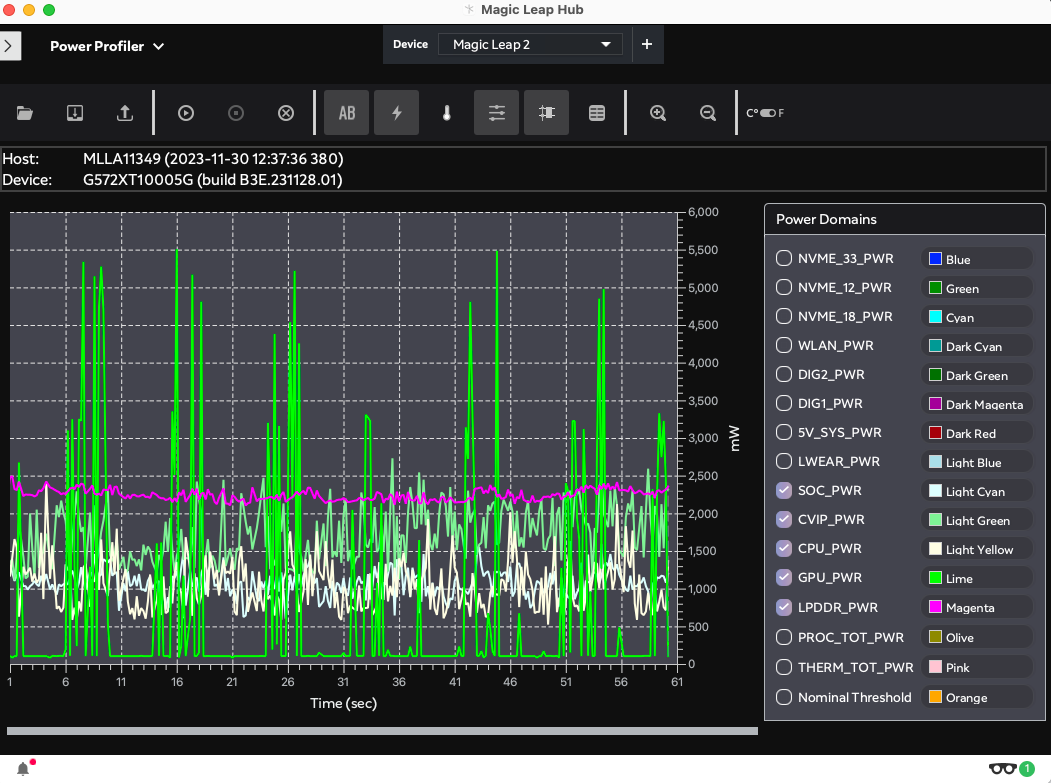
Task: Open the Power Profiler mode dropdown
Action: point(107,46)
